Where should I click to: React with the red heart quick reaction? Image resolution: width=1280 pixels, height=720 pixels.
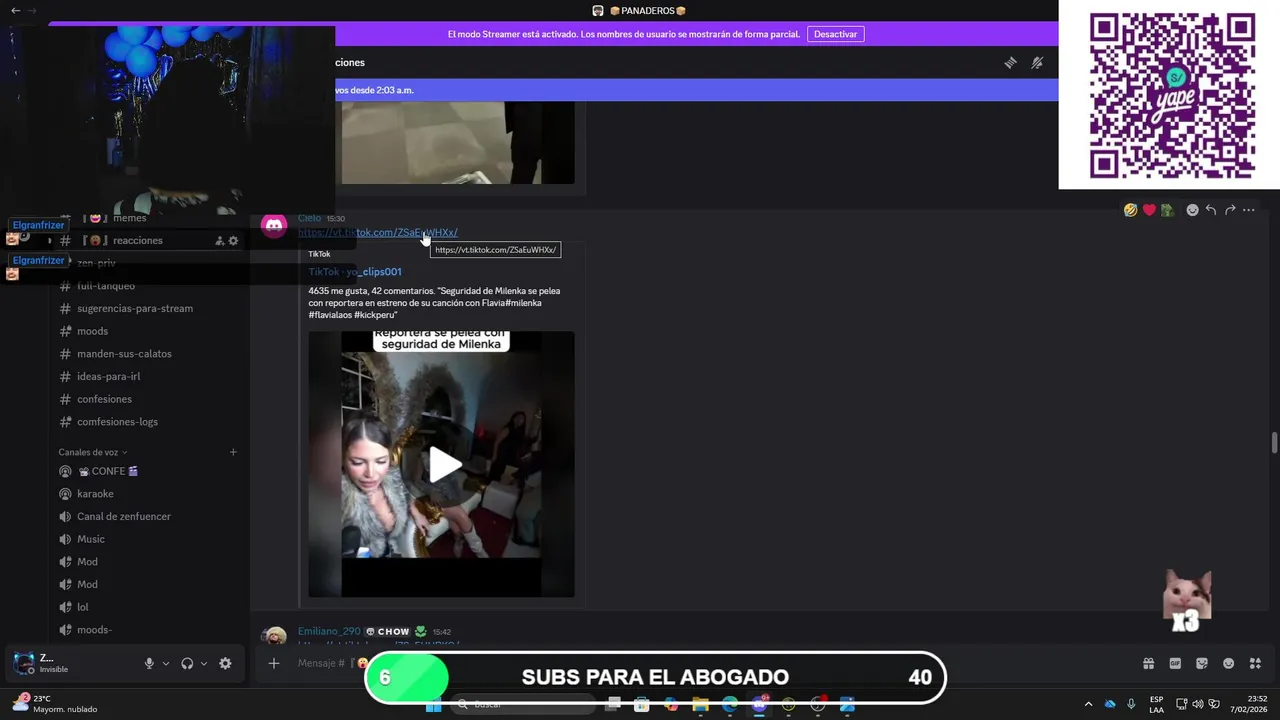[x=1149, y=210]
